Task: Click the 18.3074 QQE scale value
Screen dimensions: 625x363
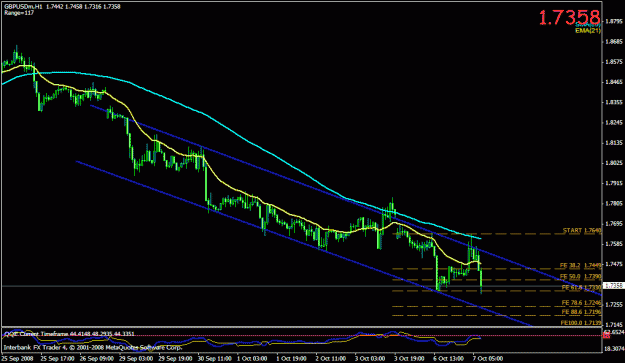Action: 614,348
